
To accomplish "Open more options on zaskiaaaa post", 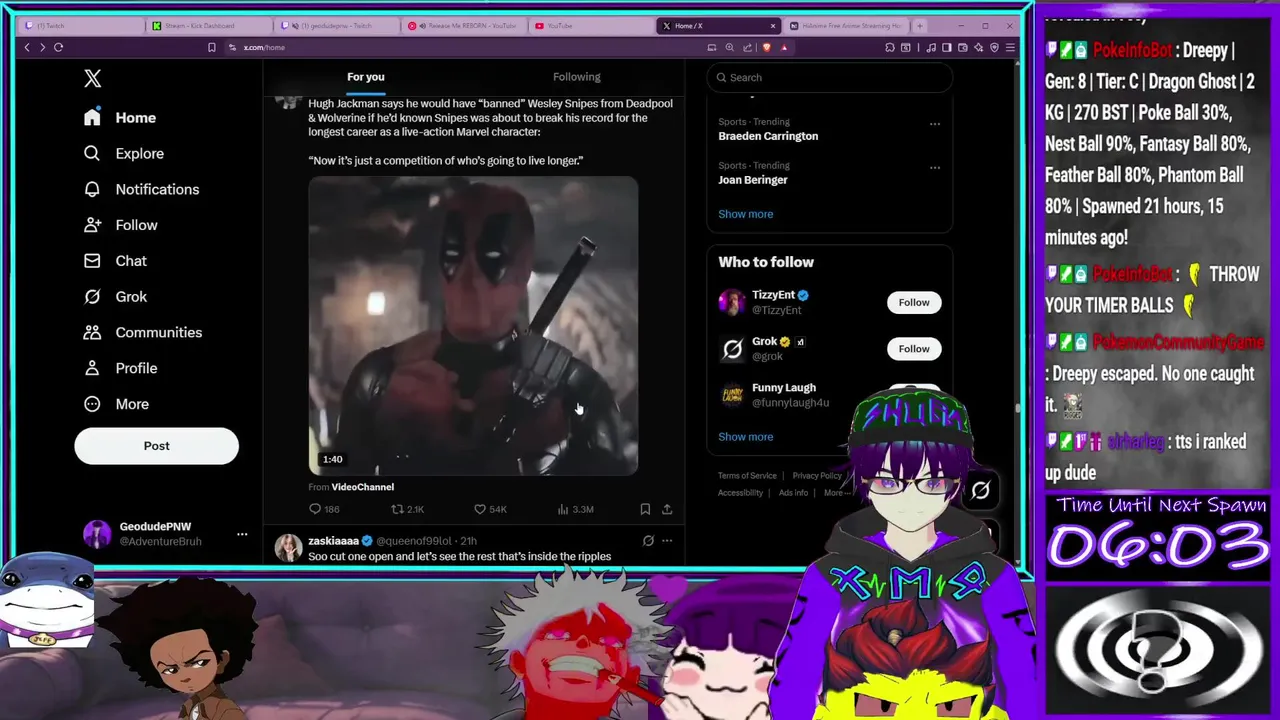I will (x=667, y=541).
